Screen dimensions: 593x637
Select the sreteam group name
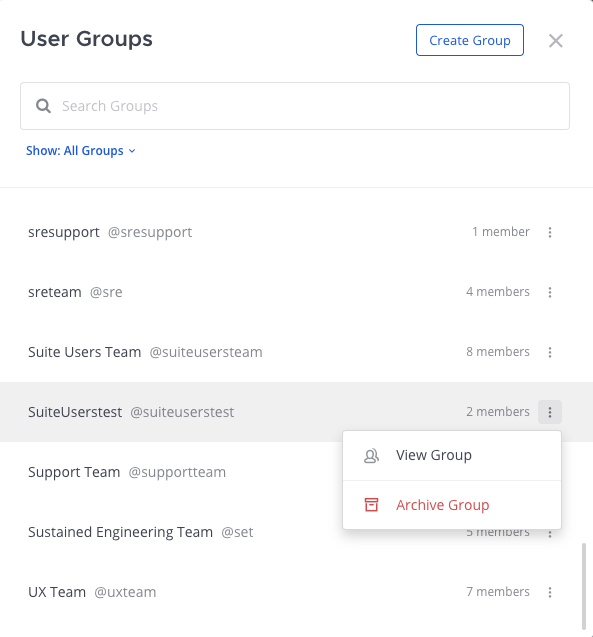(x=55, y=292)
